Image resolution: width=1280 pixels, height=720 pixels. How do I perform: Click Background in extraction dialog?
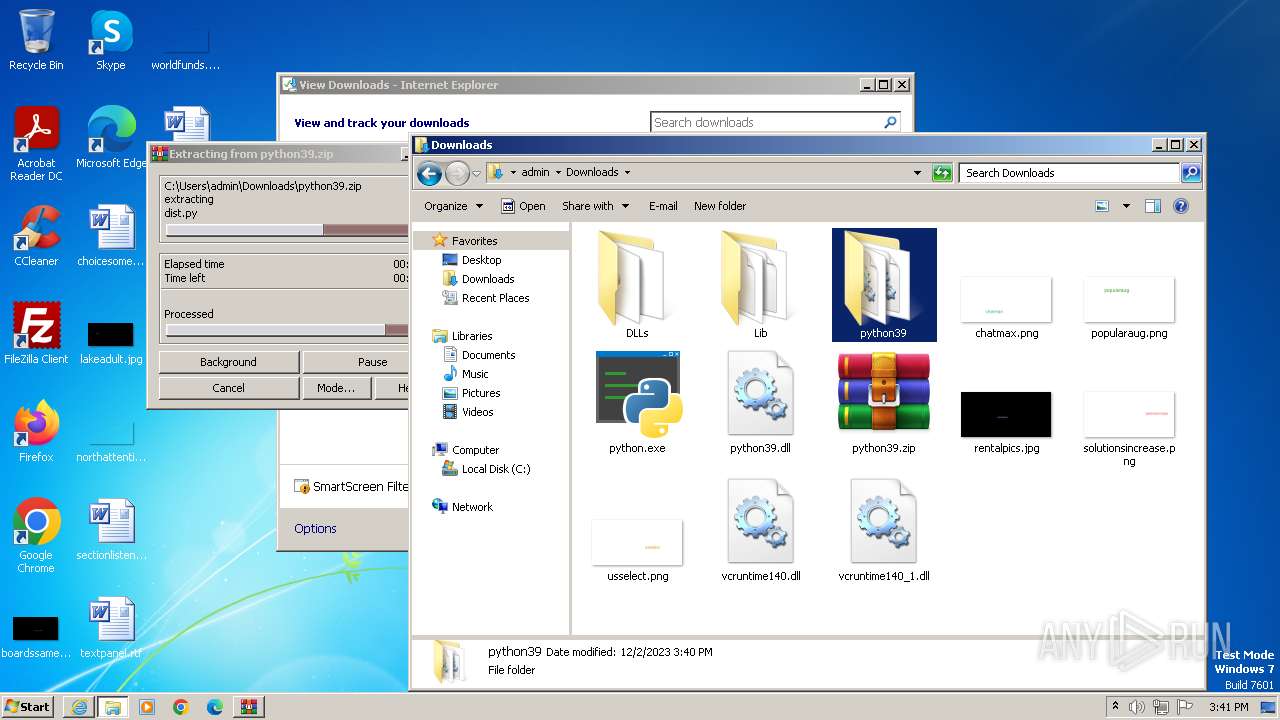coord(228,362)
